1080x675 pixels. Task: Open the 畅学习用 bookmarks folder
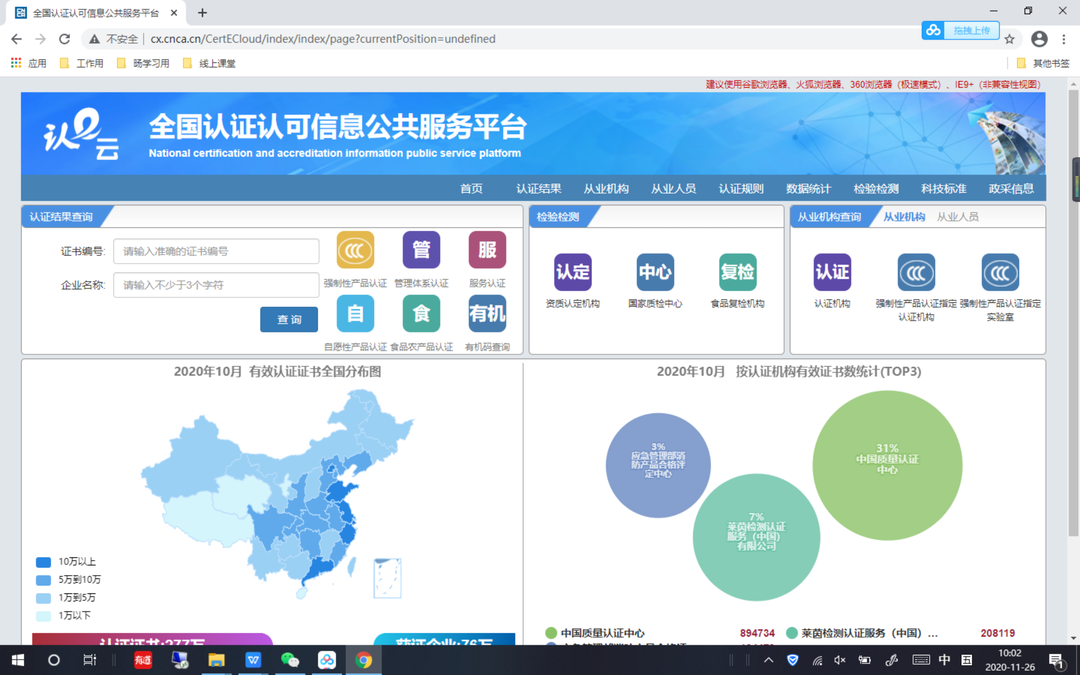[x=143, y=63]
